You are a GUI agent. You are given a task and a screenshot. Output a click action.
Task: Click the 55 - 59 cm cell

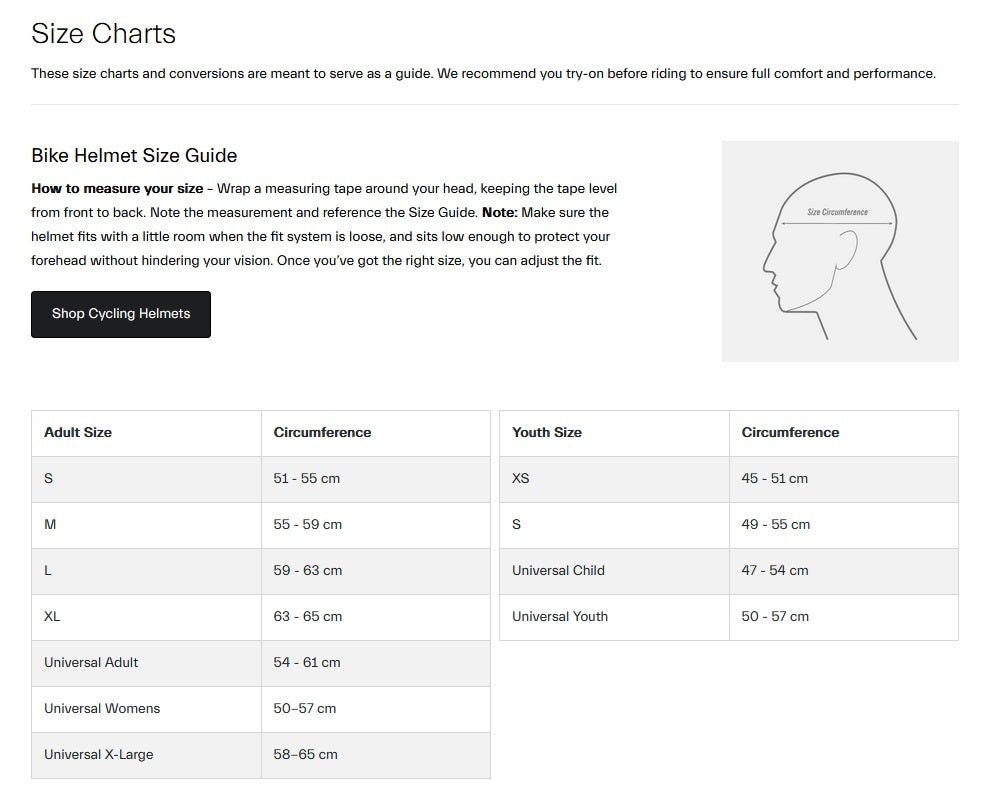376,525
